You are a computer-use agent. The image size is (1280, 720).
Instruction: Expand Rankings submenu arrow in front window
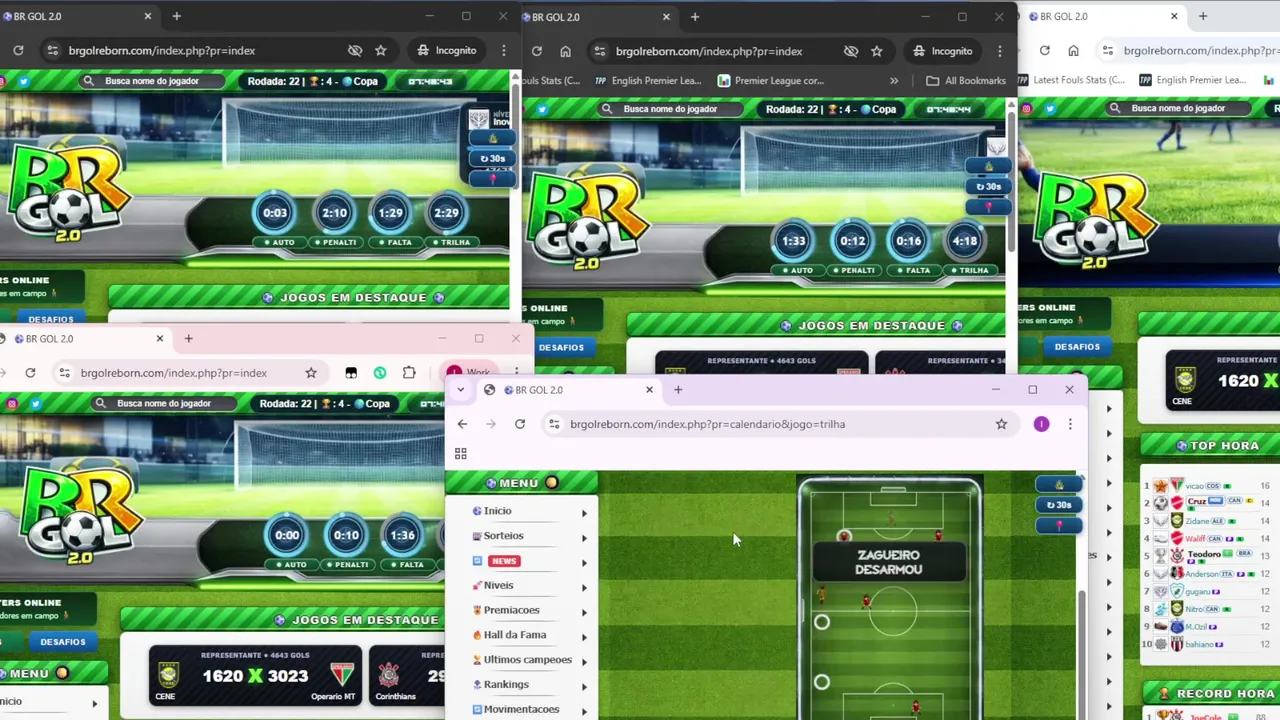pyautogui.click(x=584, y=687)
